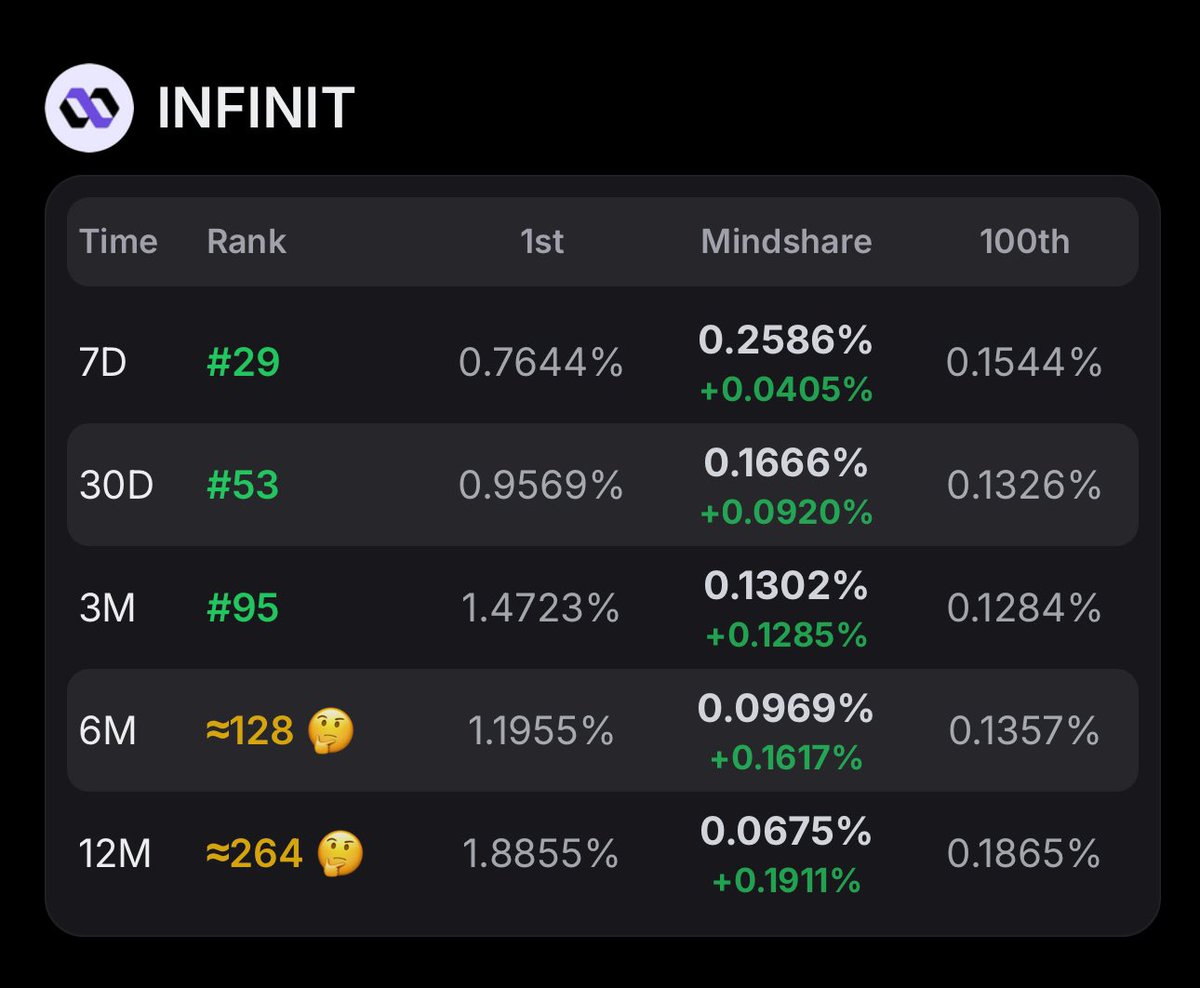Click the +0.0920% mindshare change
Screen dimensions: 1200x988
(x=786, y=512)
